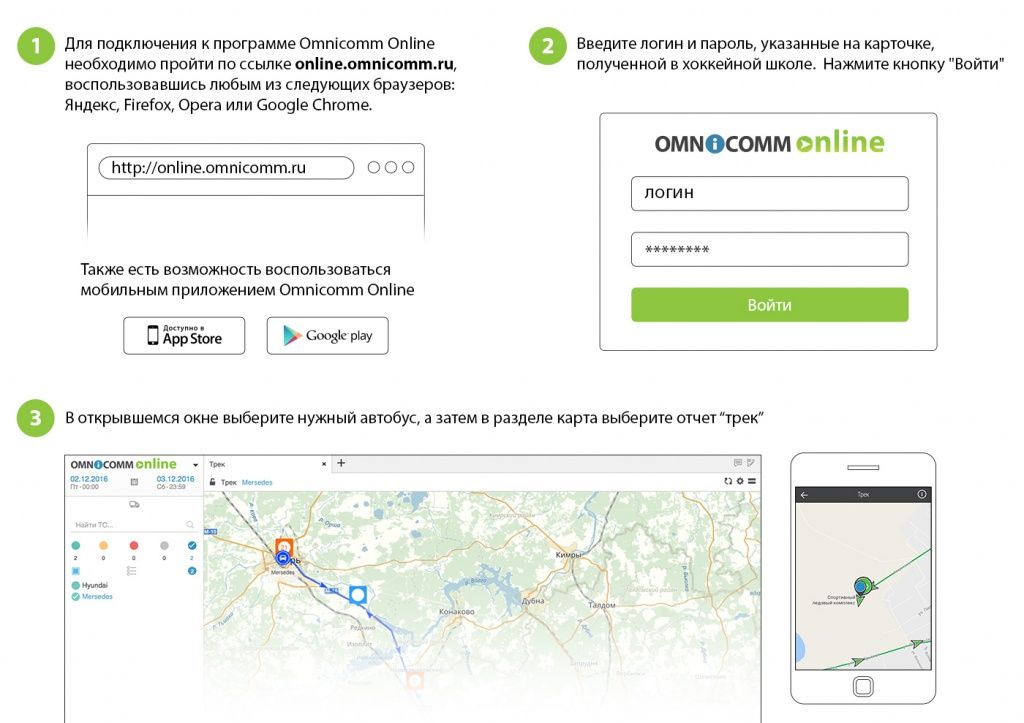Click the Талдом label on the map
The height and width of the screenshot is (723, 1024).
(x=601, y=605)
